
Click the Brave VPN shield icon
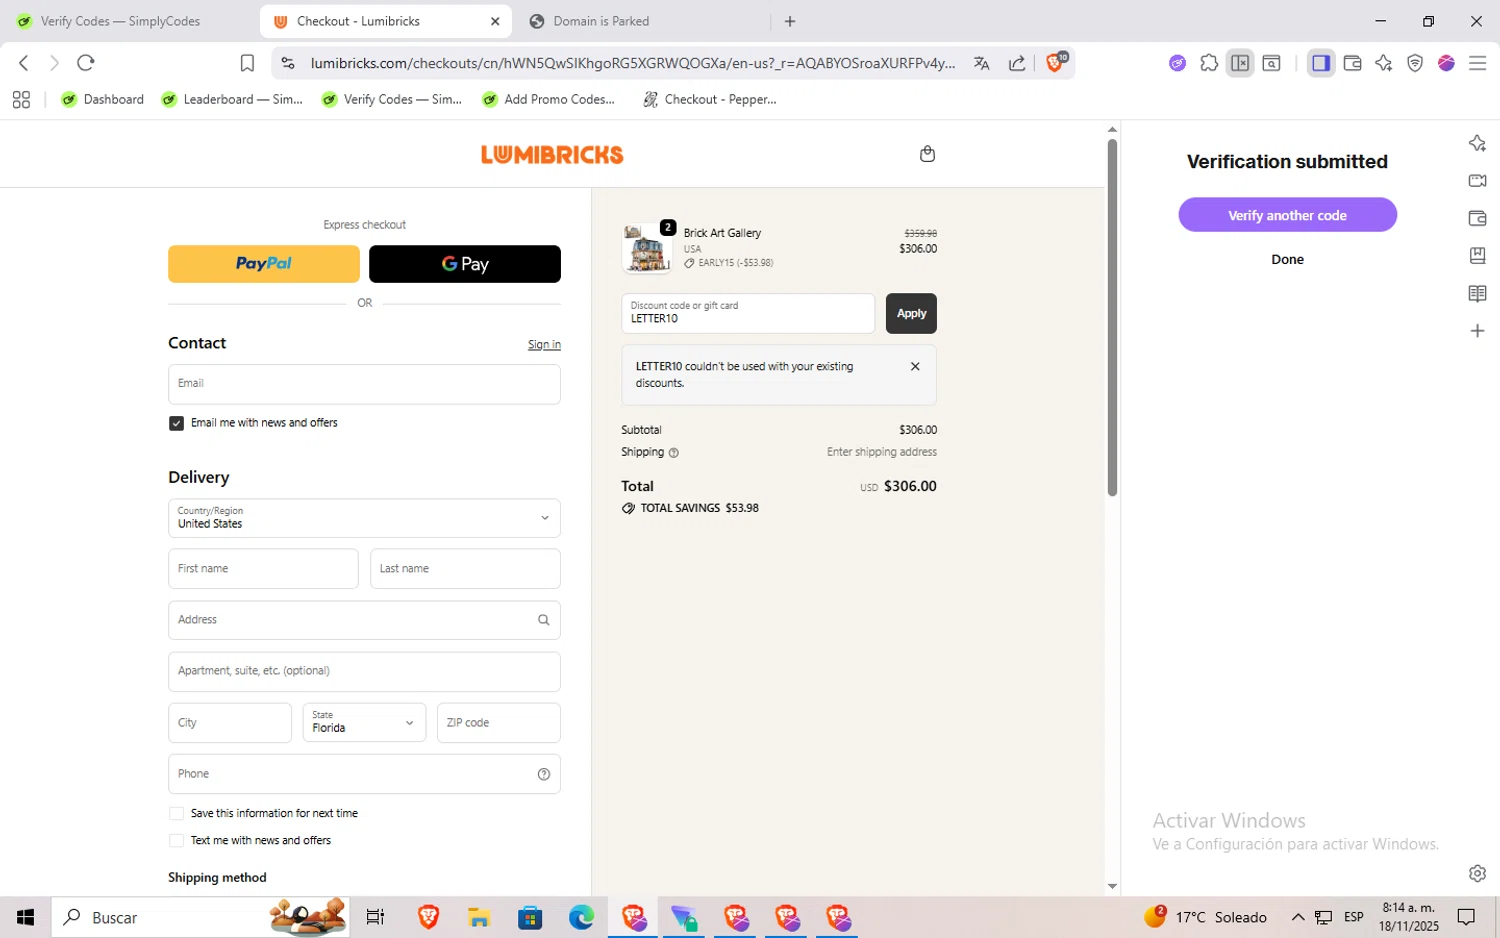click(1415, 63)
